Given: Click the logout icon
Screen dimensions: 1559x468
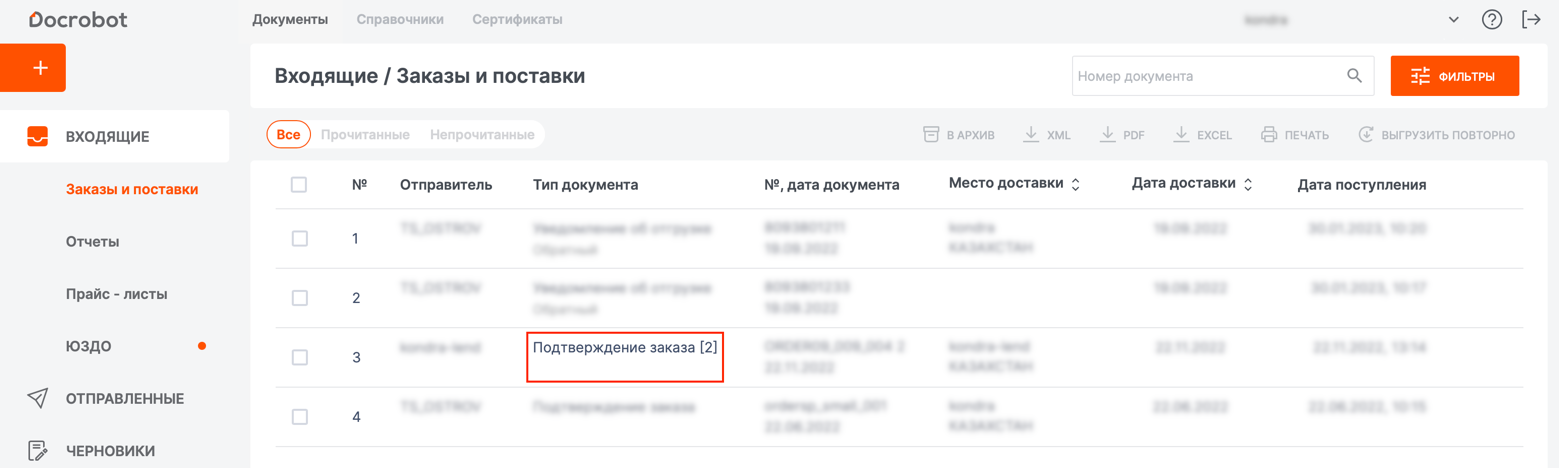Looking at the screenshot, I should point(1530,20).
